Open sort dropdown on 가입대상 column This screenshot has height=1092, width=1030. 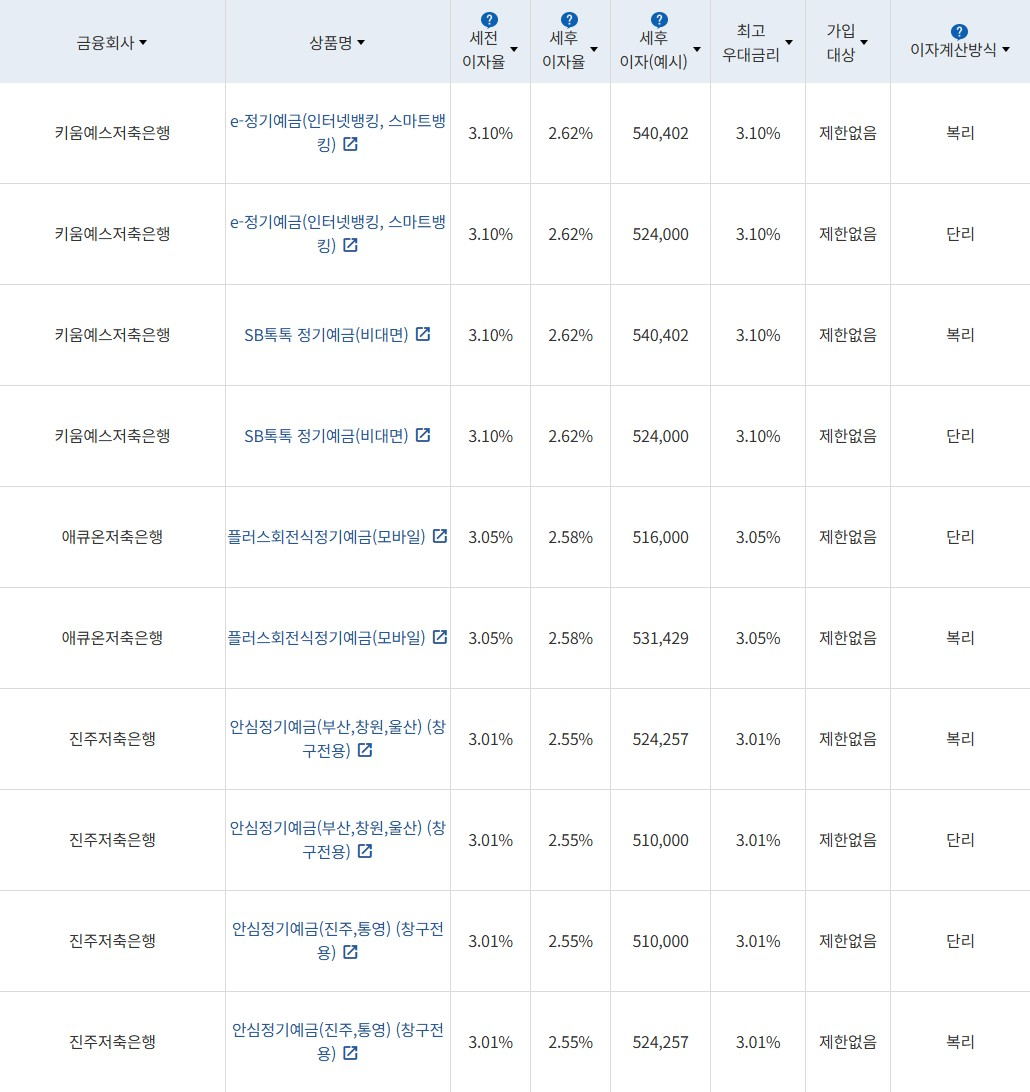coord(864,41)
